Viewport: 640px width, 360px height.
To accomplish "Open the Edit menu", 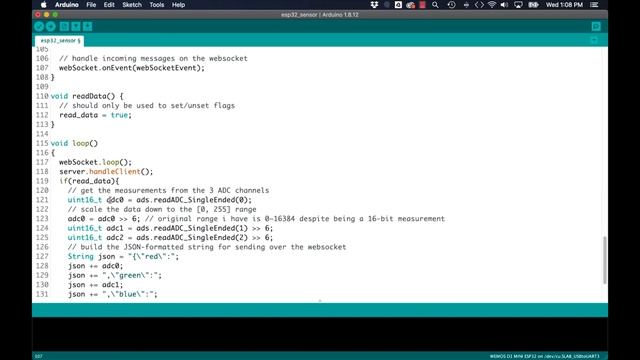I will pyautogui.click(x=109, y=5).
